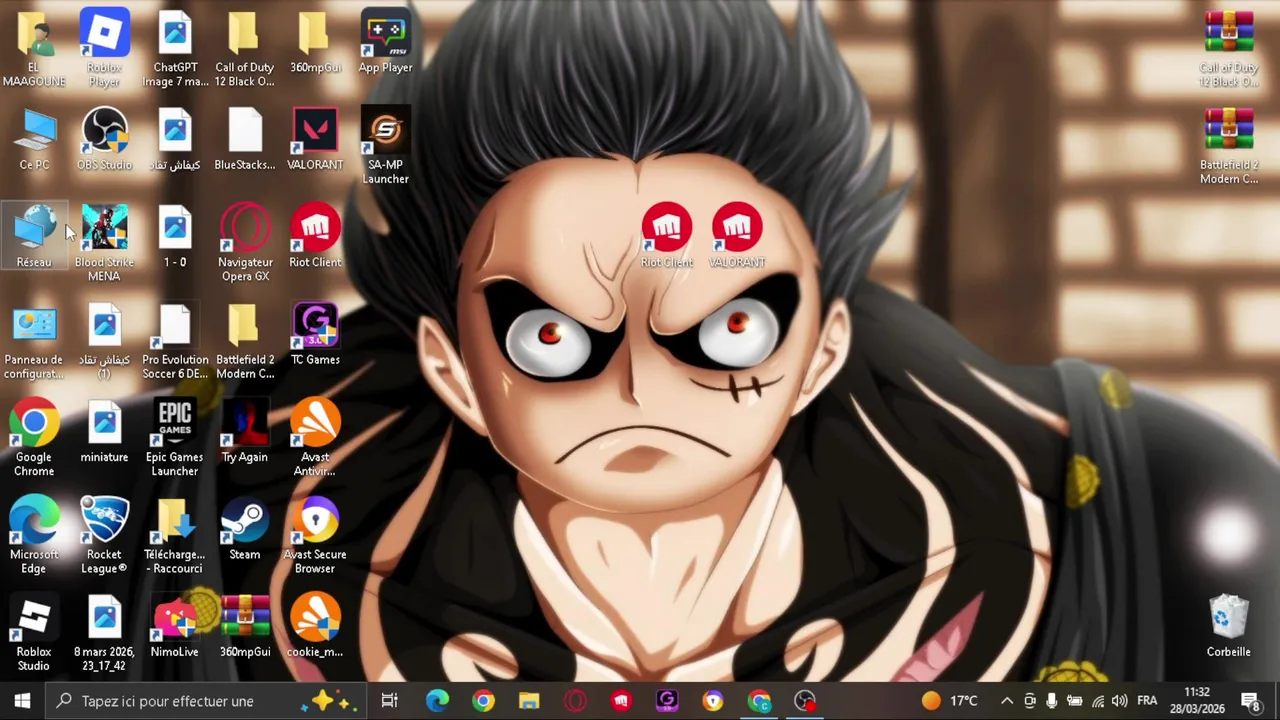1280x720 pixels.
Task: Open the notification center
Action: 1251,701
